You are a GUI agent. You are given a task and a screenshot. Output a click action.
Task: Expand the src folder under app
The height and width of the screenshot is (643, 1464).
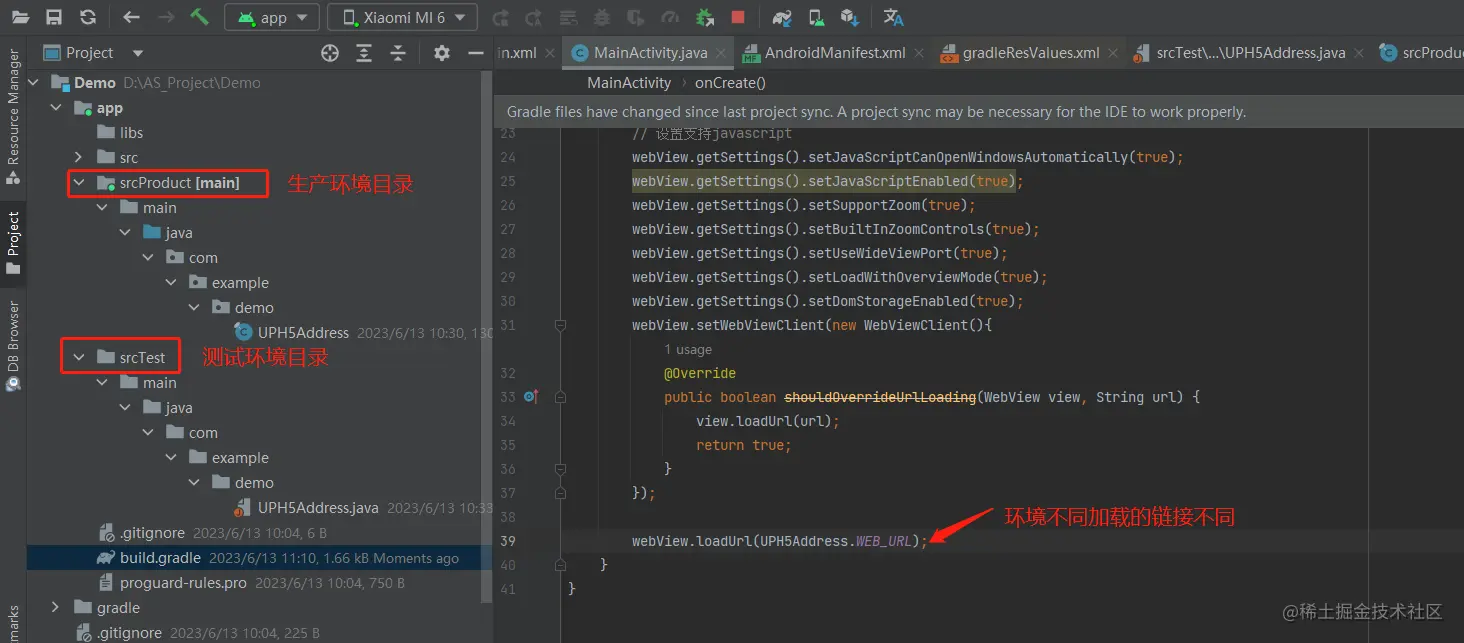(78, 158)
